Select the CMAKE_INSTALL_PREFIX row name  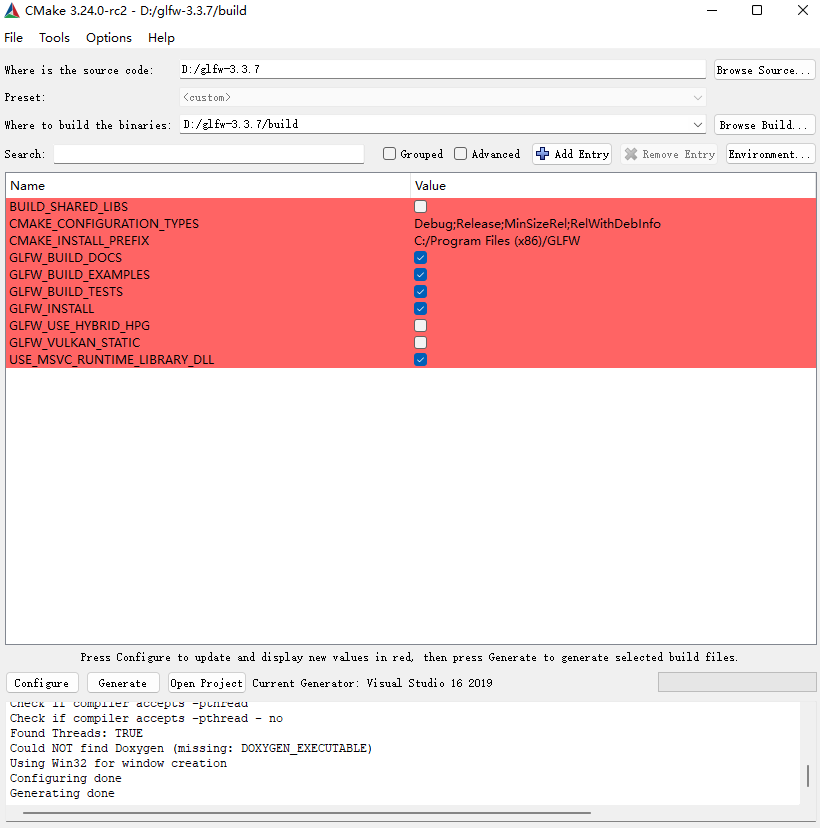(79, 241)
